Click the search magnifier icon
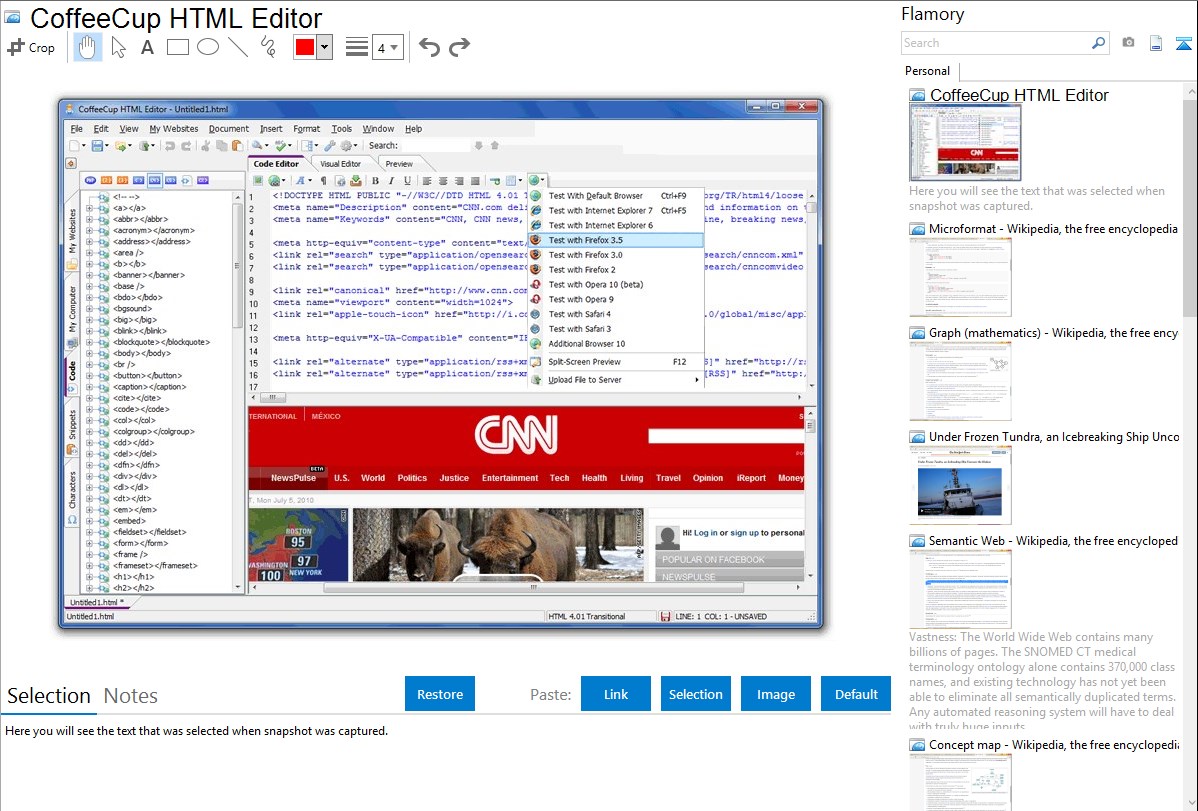 [1098, 43]
